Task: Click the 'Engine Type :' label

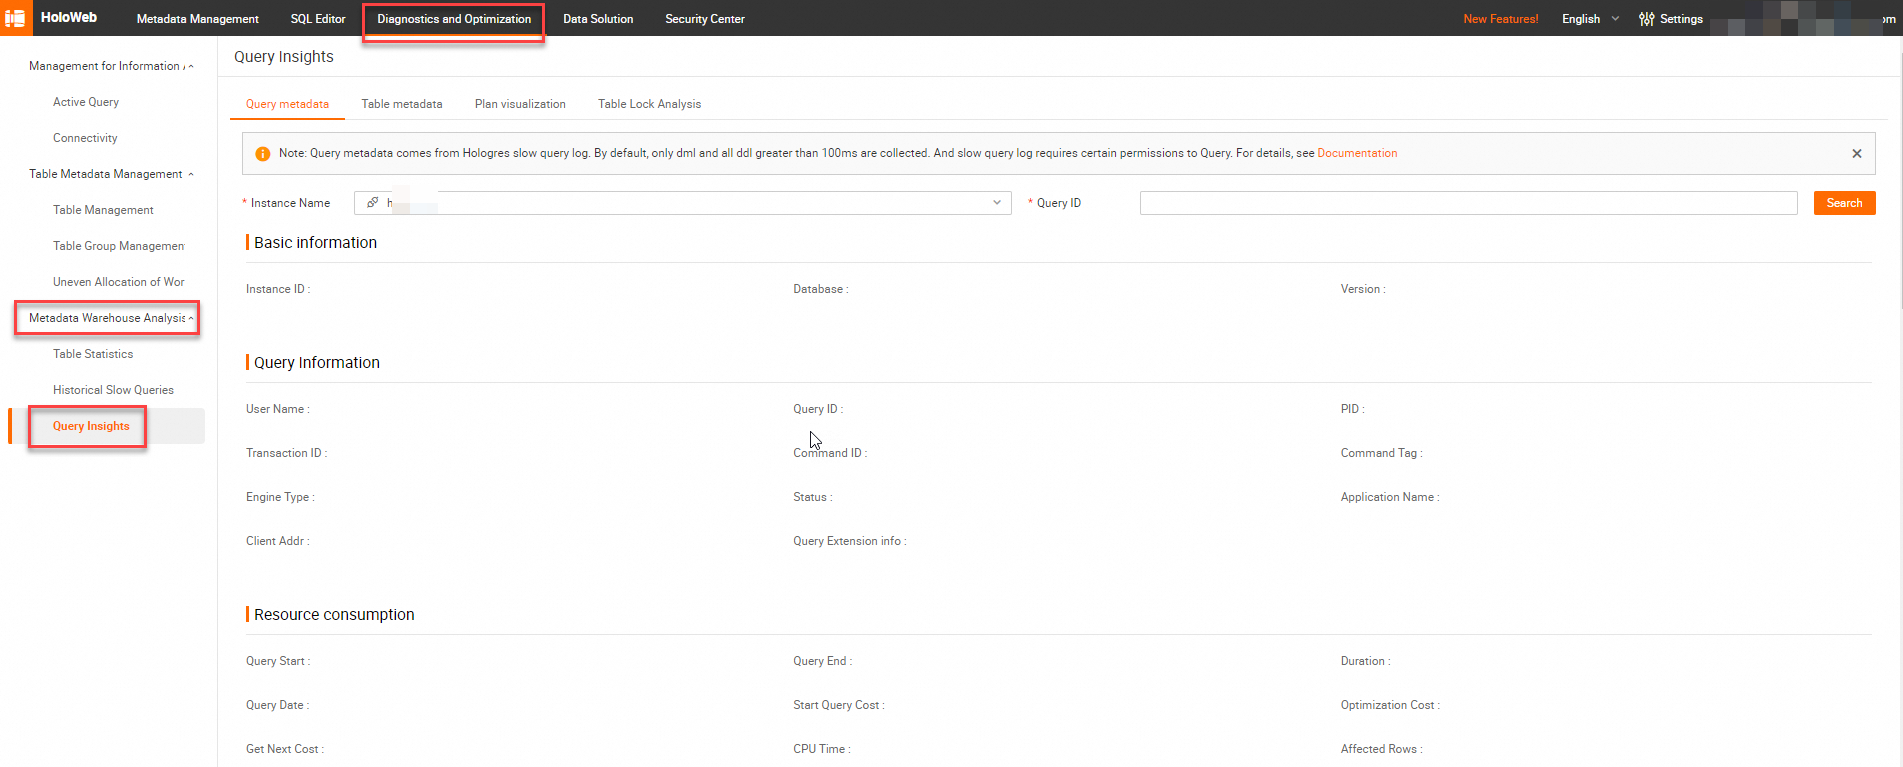Action: point(280,497)
